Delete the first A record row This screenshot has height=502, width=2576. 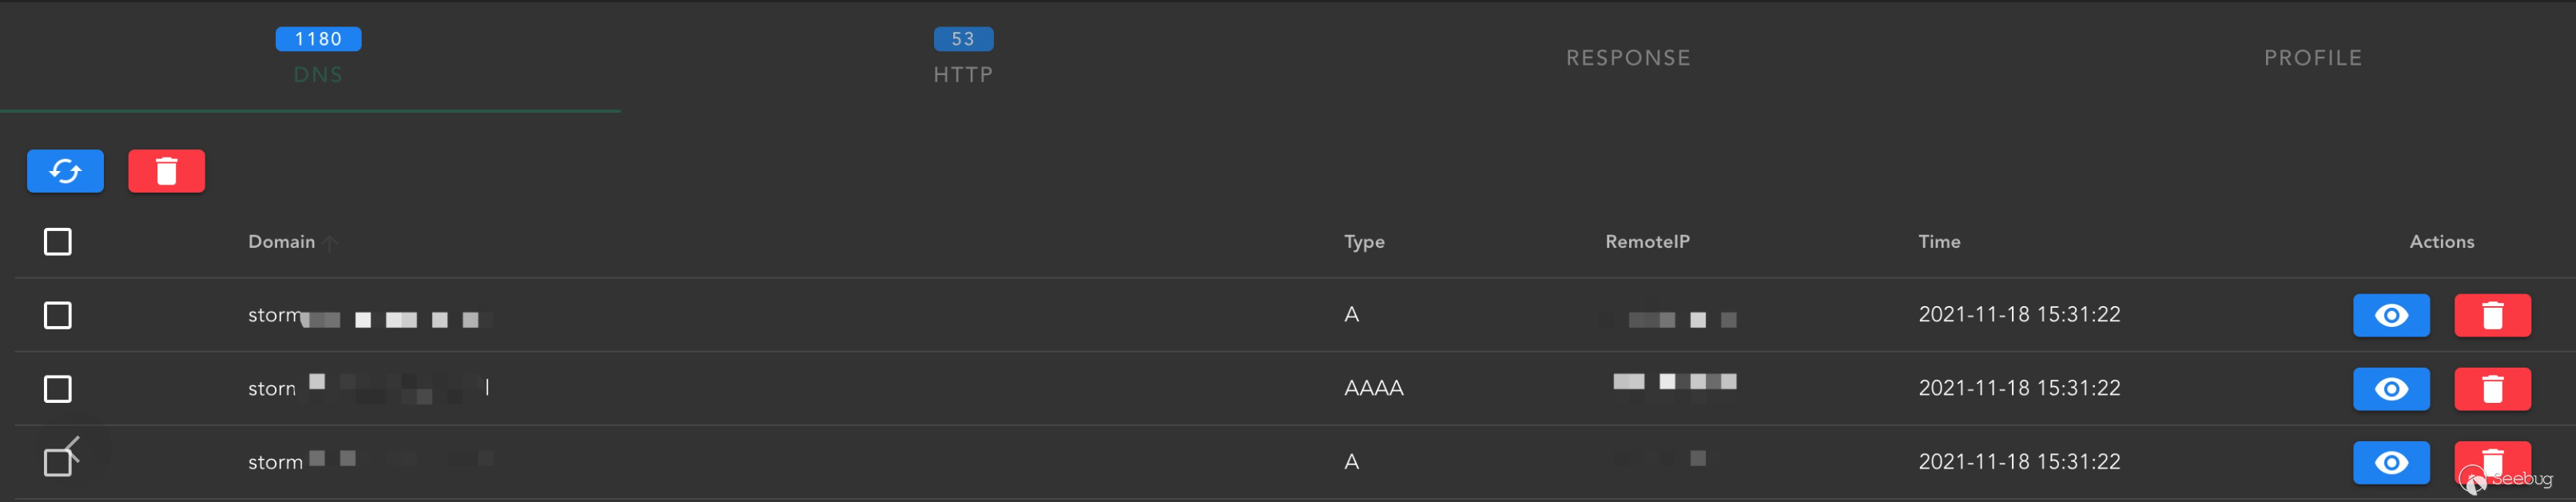point(2492,315)
